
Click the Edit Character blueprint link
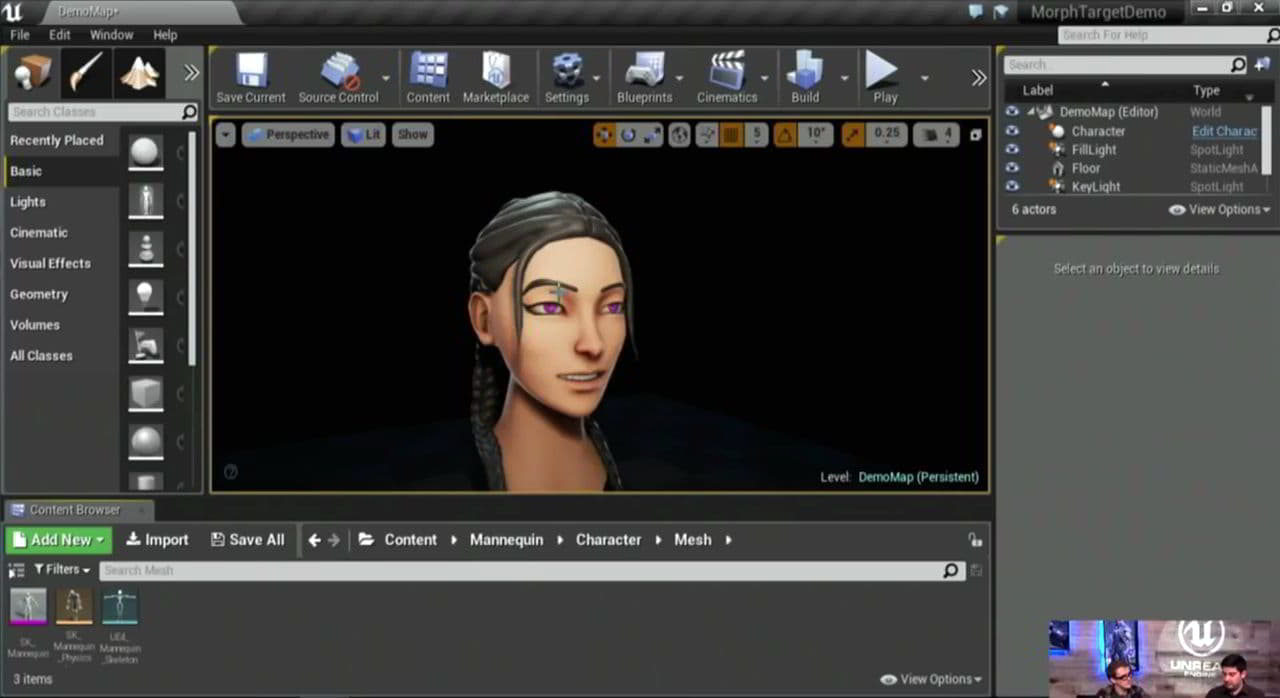click(x=1224, y=131)
